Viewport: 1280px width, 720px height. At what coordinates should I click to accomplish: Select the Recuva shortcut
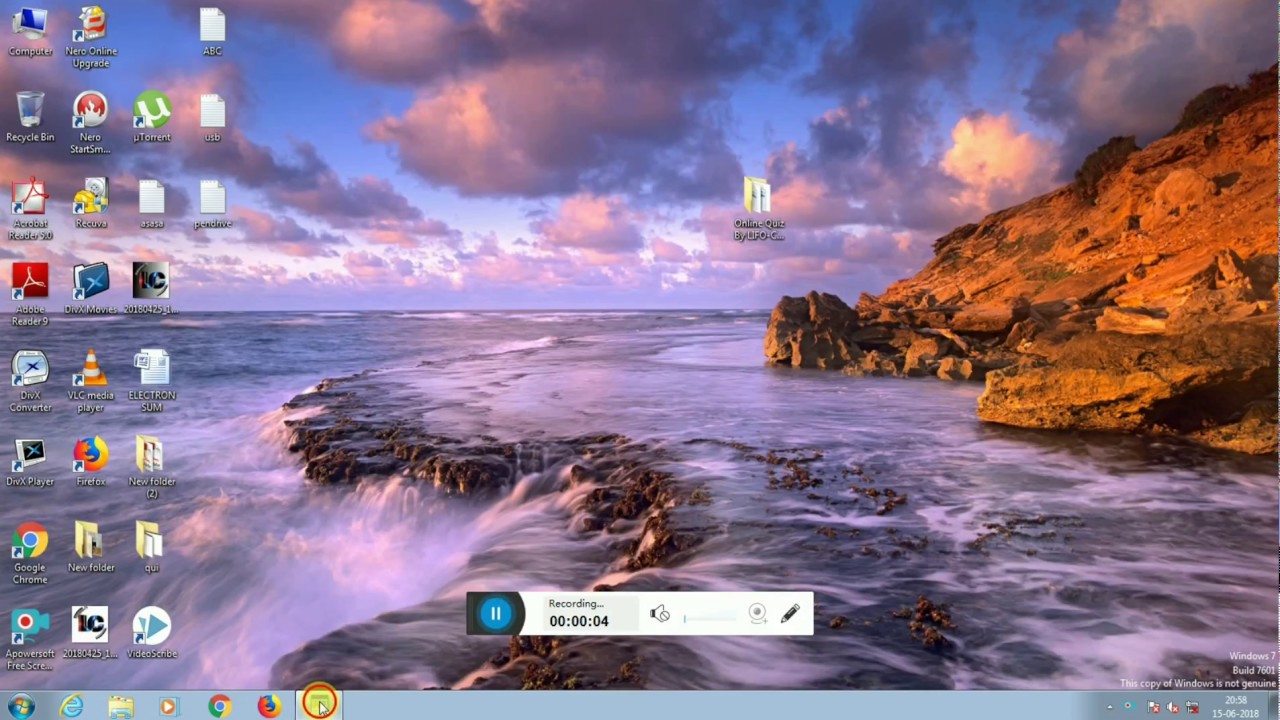click(x=90, y=204)
